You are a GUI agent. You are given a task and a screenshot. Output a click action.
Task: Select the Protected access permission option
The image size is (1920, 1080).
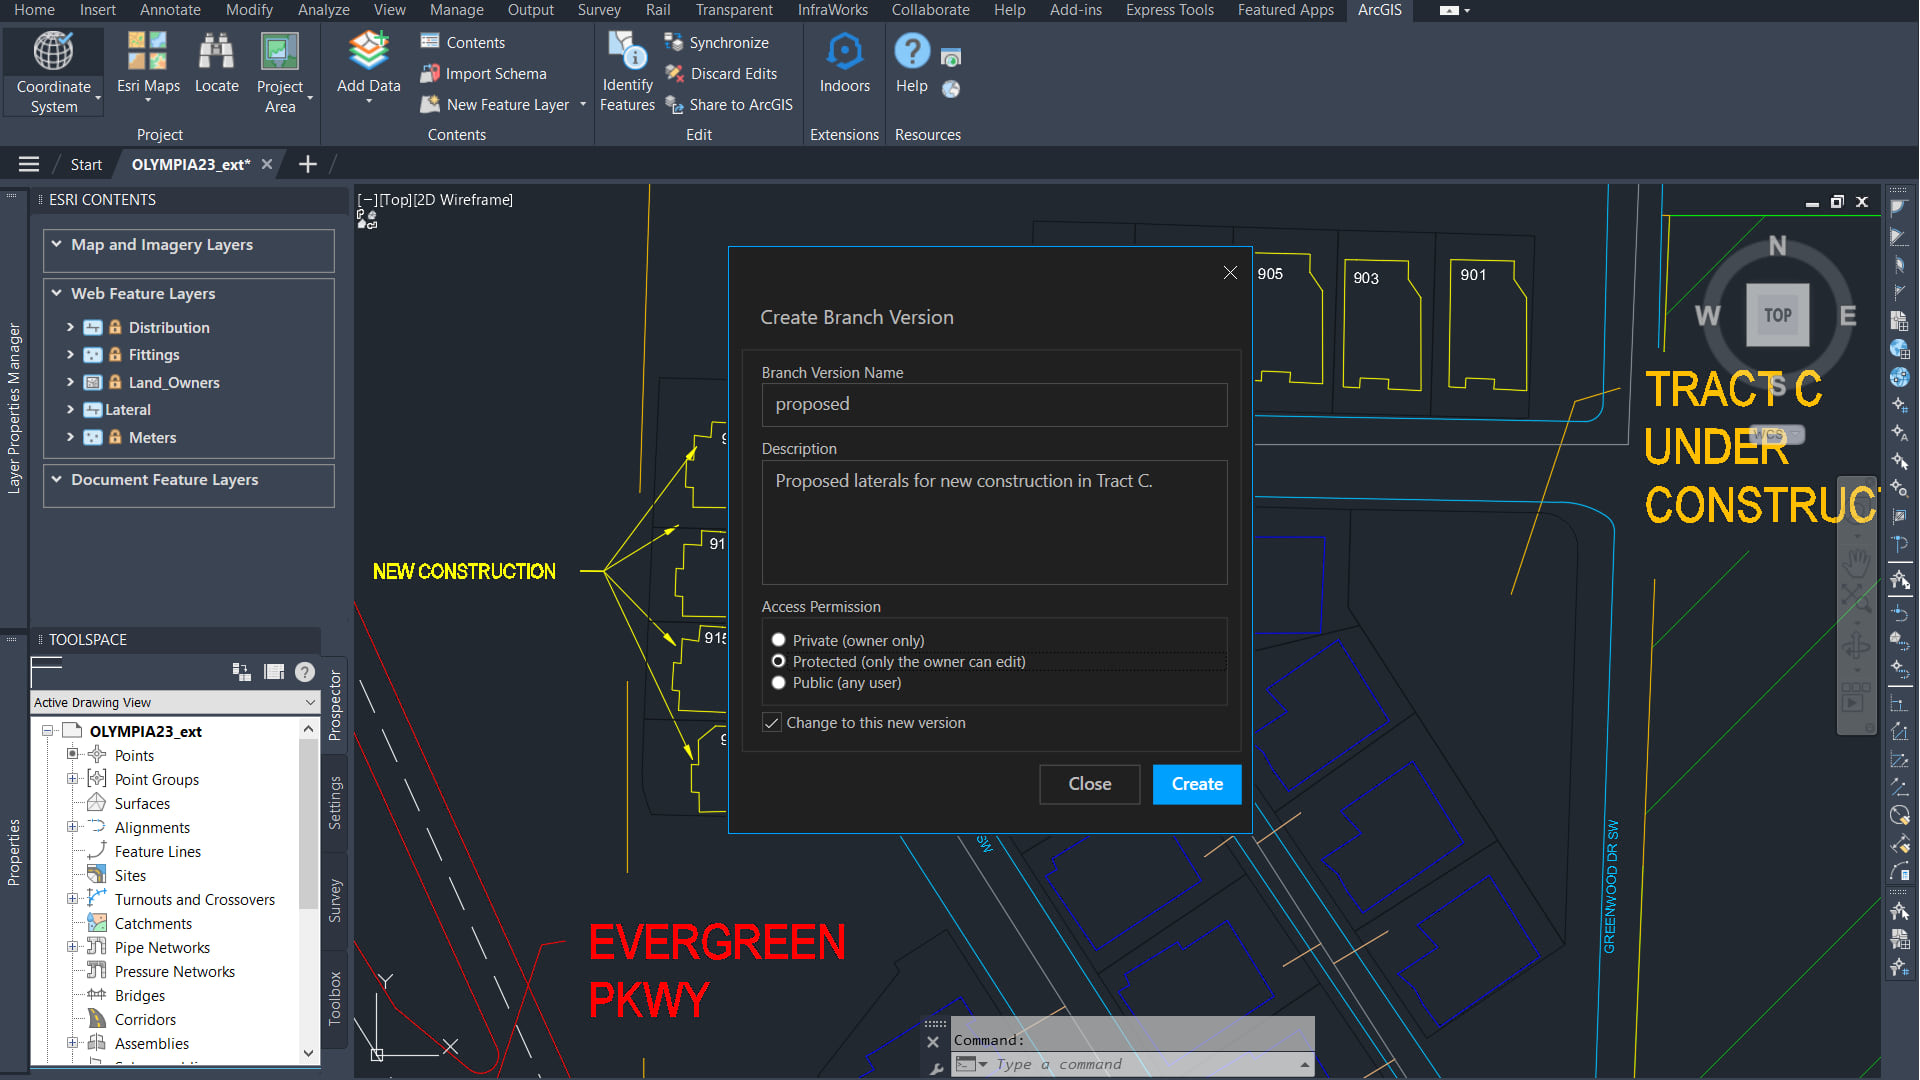778,661
